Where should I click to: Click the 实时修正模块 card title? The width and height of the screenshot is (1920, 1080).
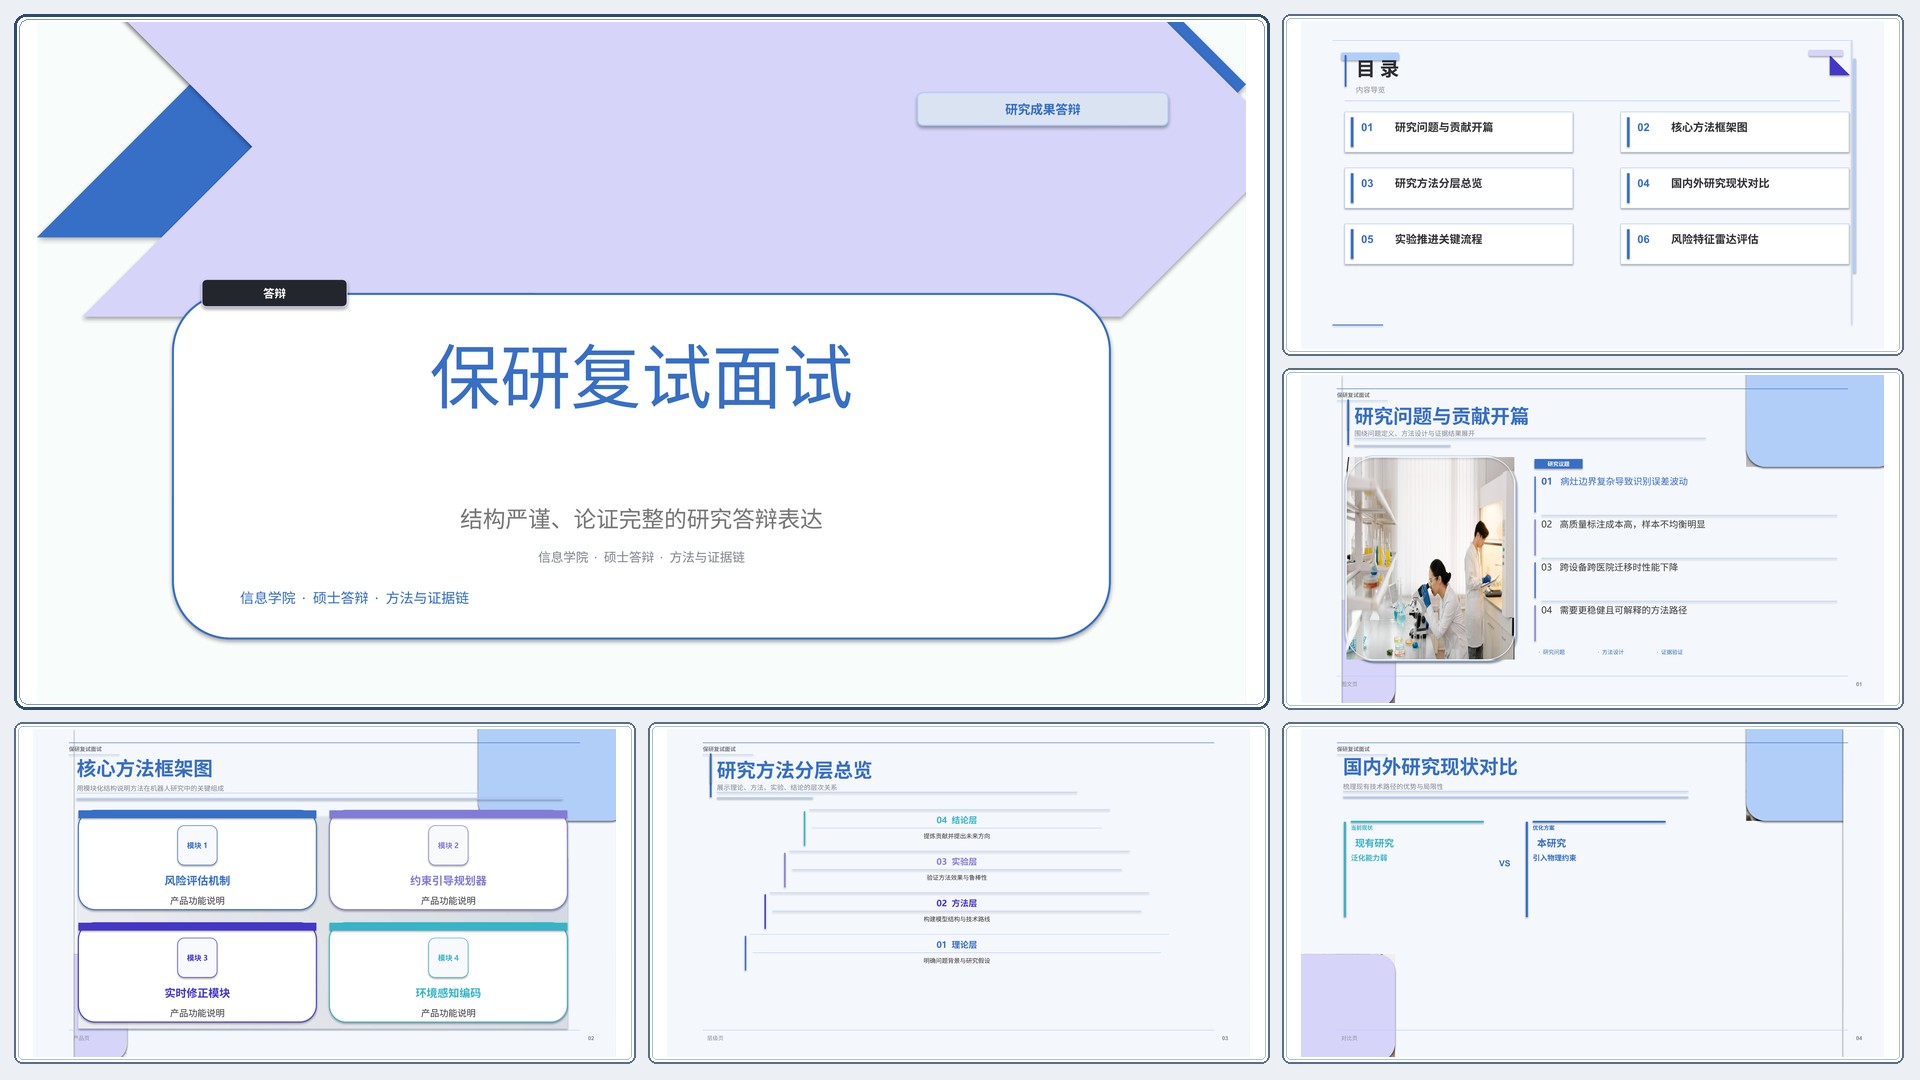pyautogui.click(x=197, y=993)
